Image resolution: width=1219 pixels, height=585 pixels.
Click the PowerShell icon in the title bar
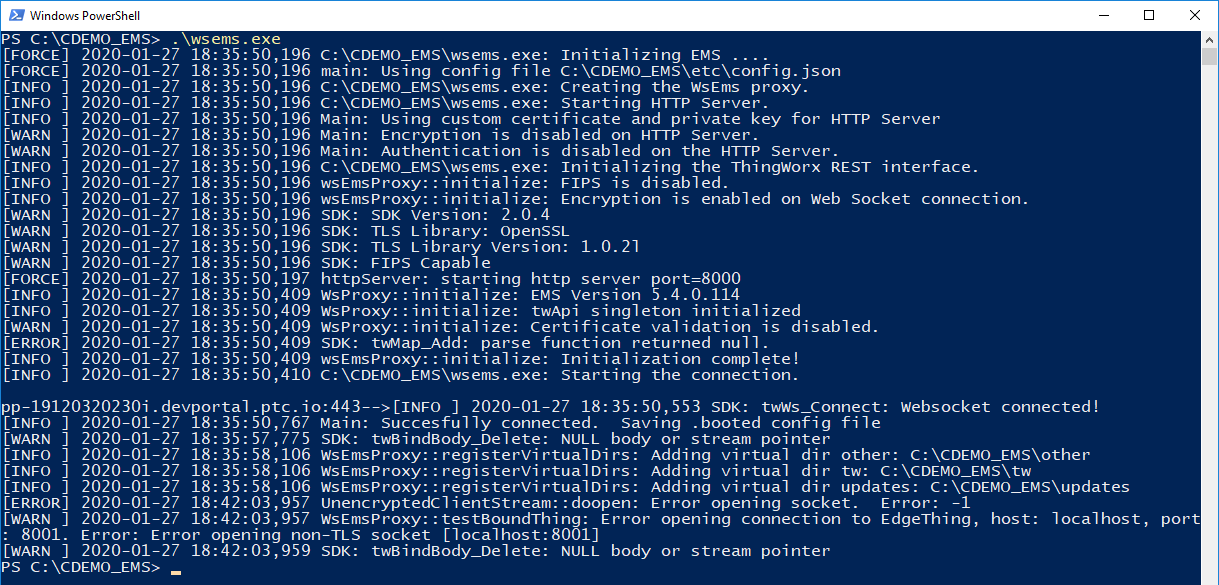[15, 16]
